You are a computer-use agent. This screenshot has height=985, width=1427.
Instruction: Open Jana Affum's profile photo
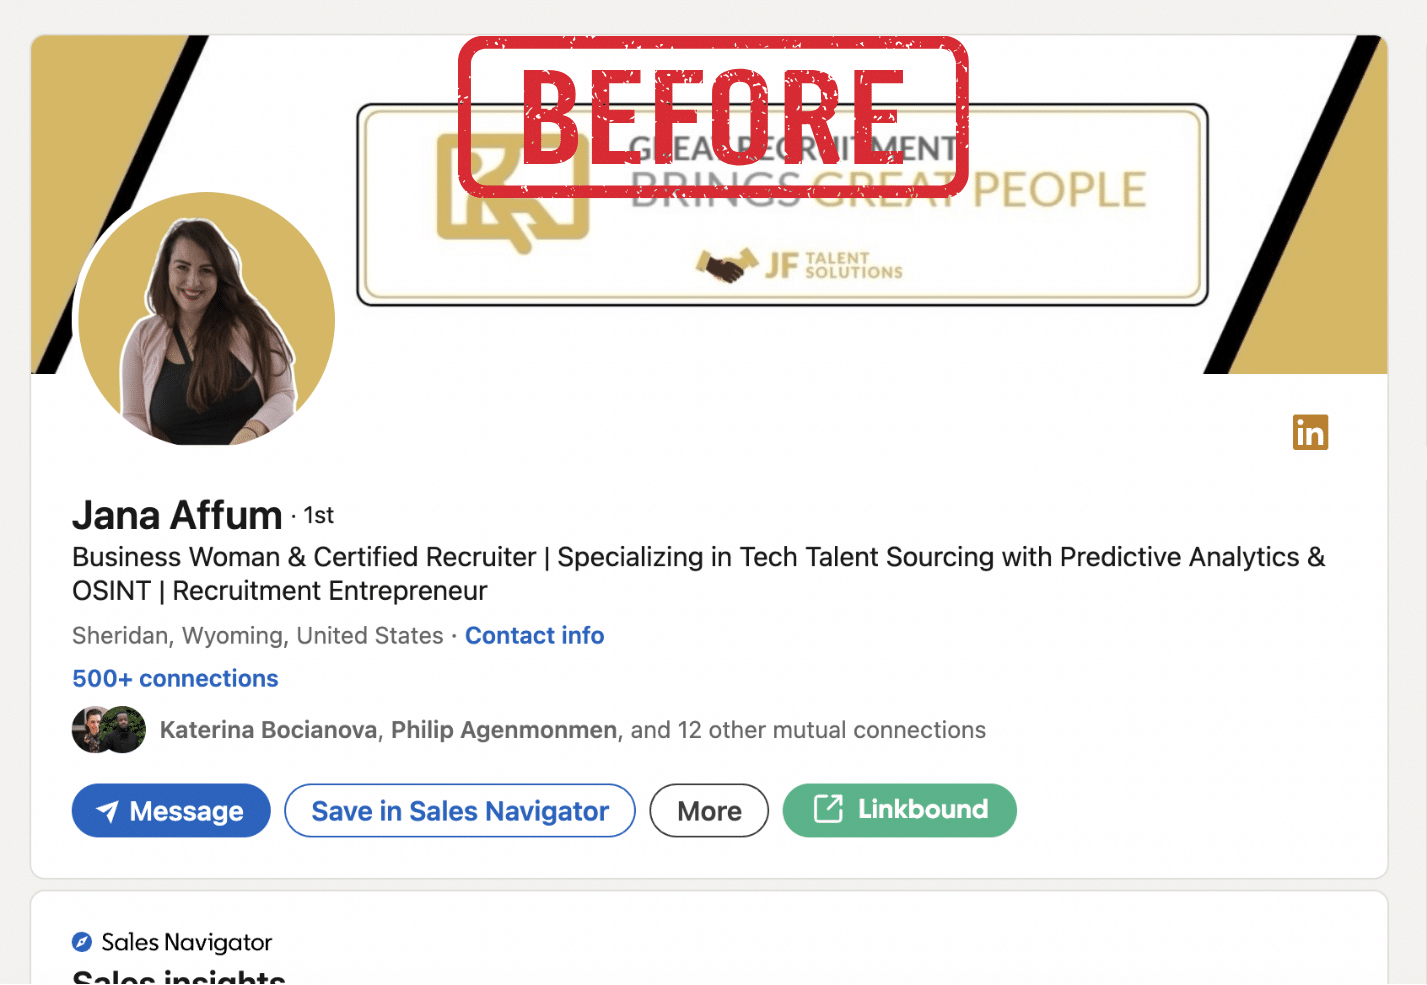(206, 319)
